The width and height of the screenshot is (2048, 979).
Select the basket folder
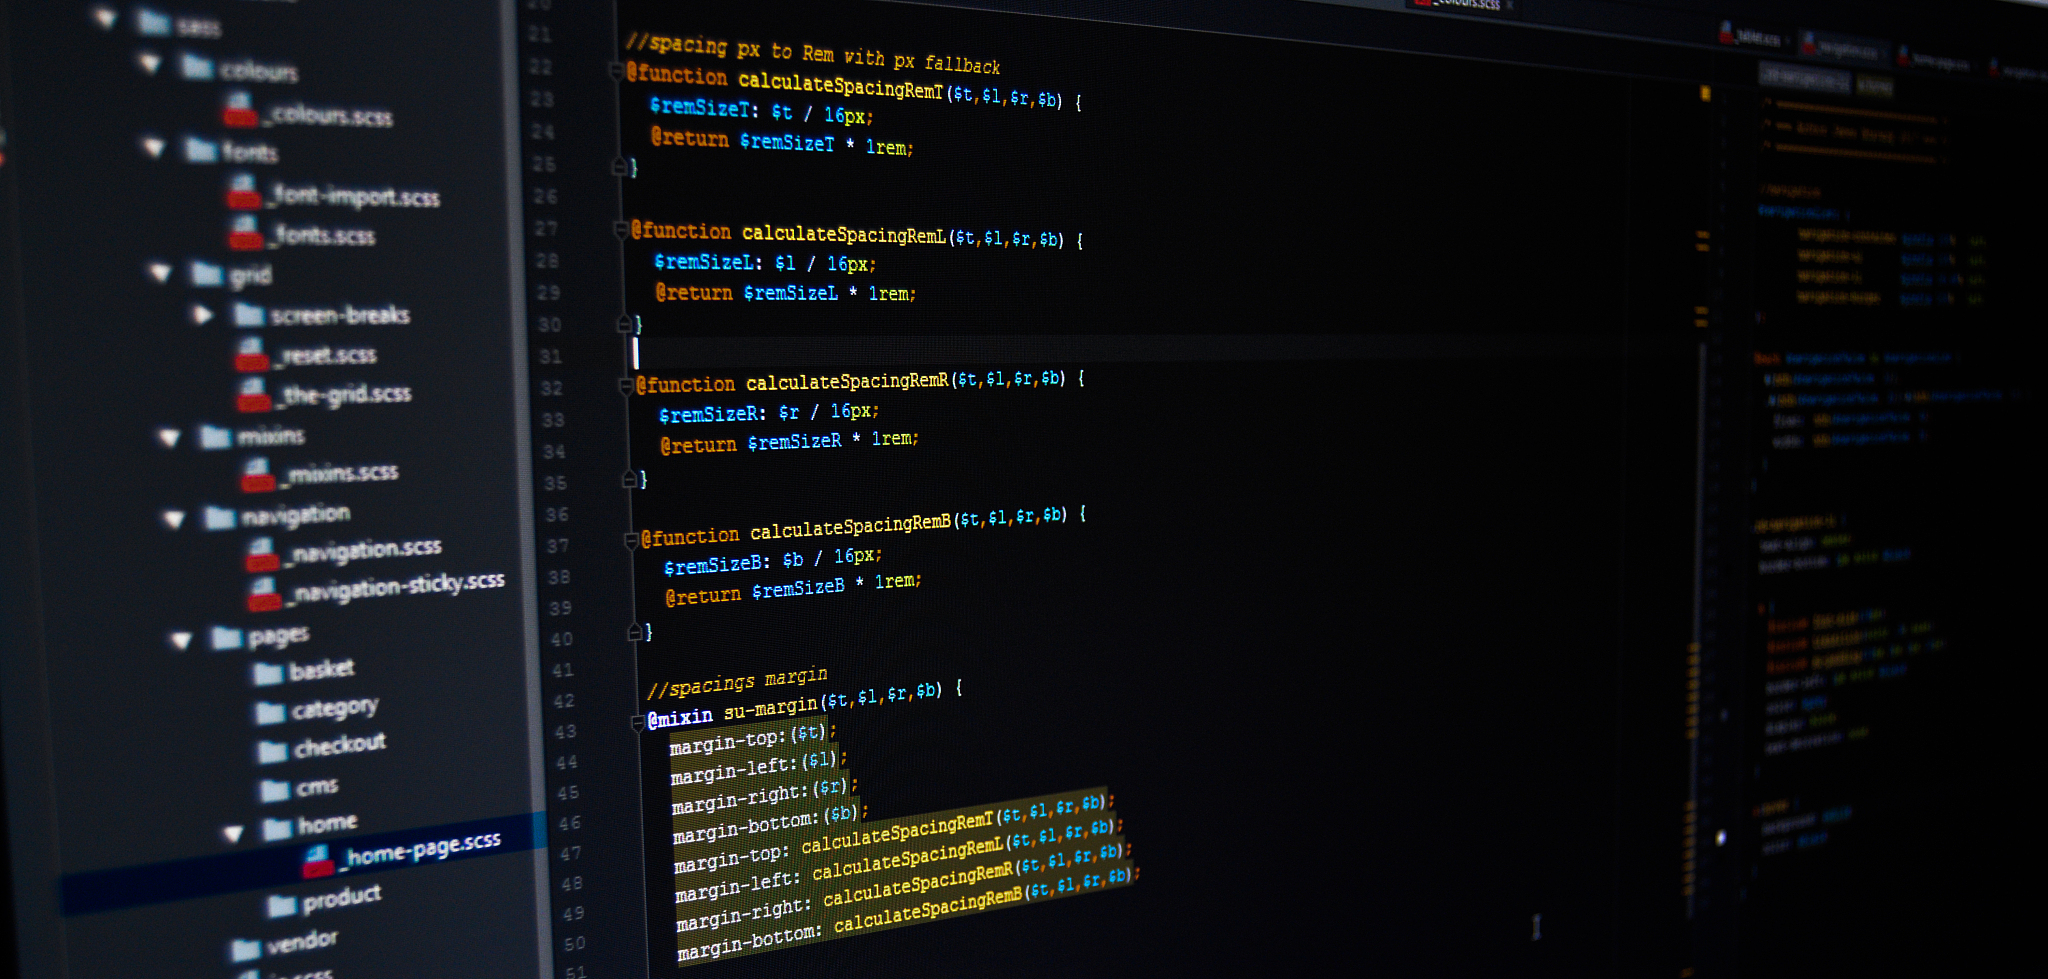[321, 670]
